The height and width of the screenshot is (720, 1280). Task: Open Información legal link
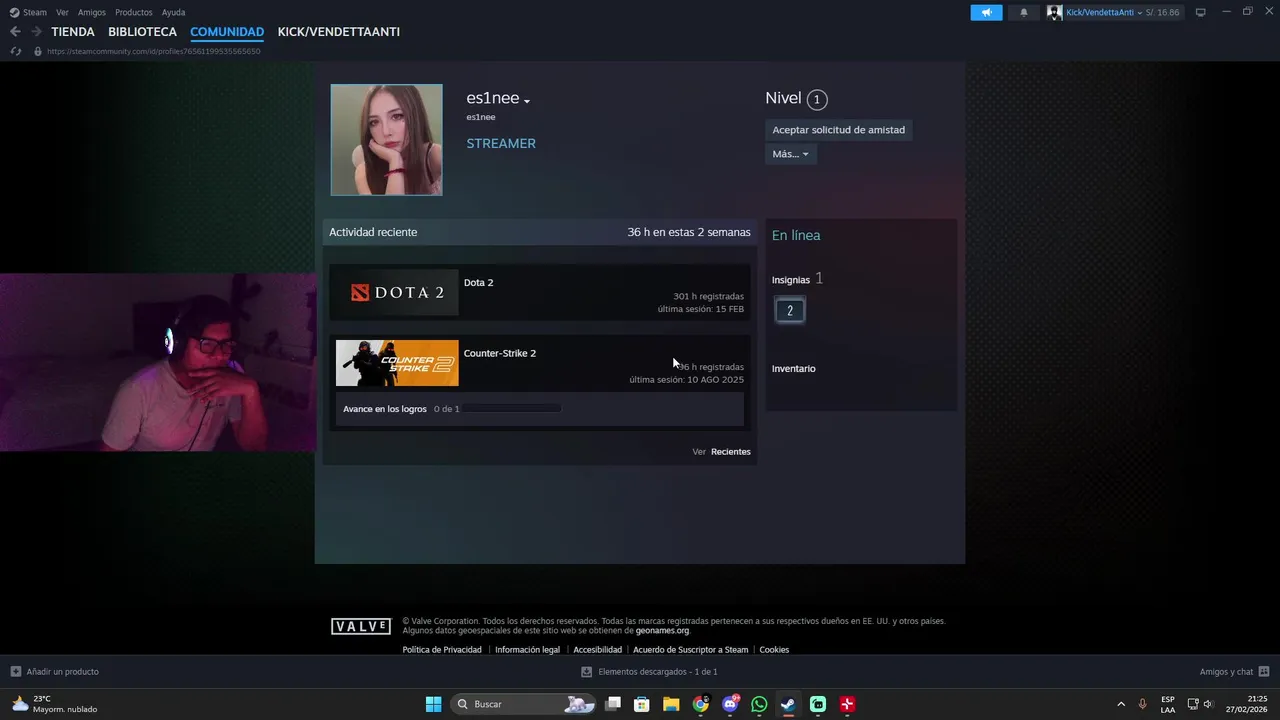528,650
